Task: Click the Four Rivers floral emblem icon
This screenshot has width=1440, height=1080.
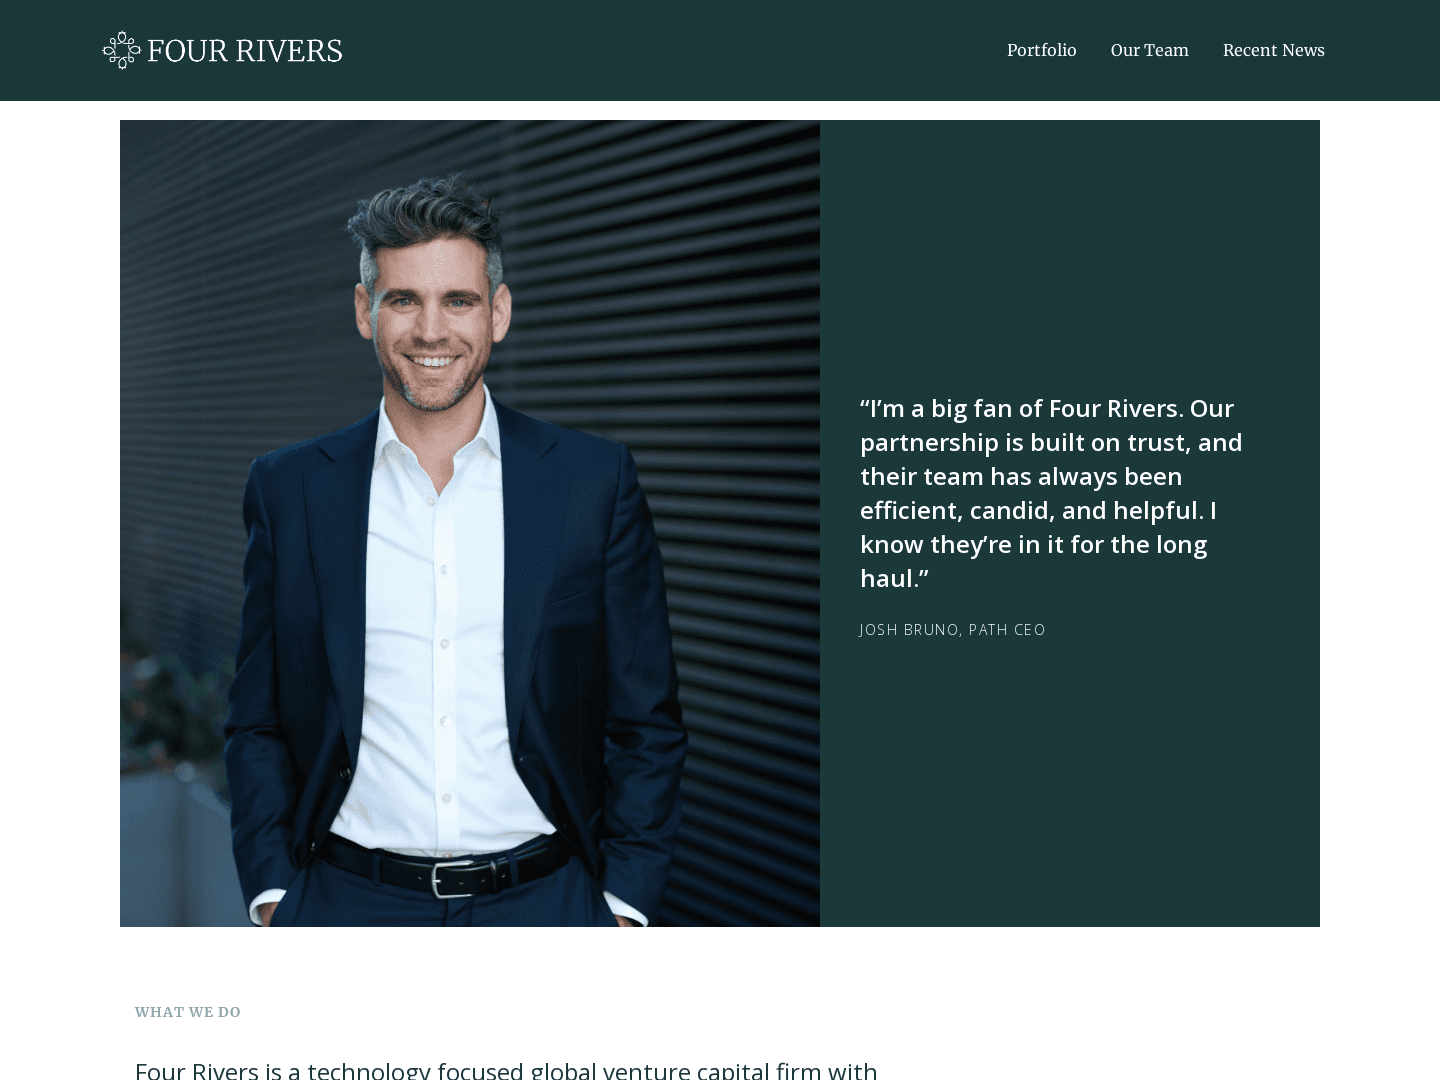Action: [121, 50]
